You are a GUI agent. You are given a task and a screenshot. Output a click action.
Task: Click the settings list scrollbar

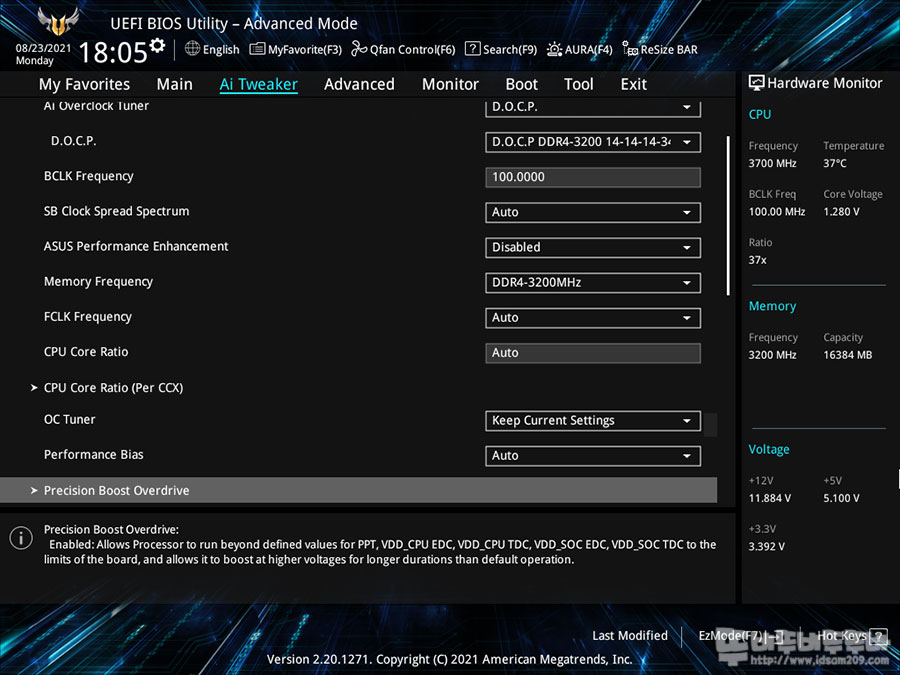pyautogui.click(x=728, y=216)
